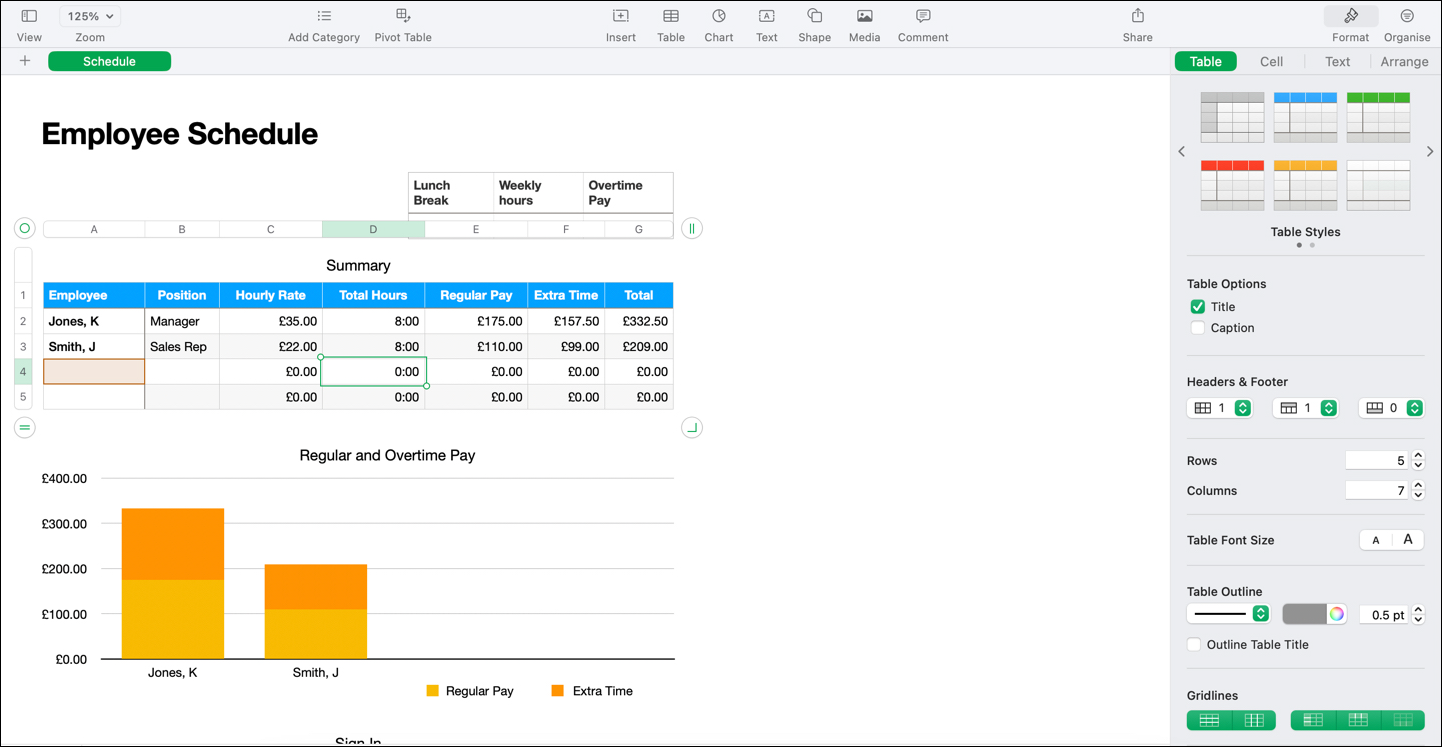
Task: Enable Outline Table Title
Action: coord(1194,644)
